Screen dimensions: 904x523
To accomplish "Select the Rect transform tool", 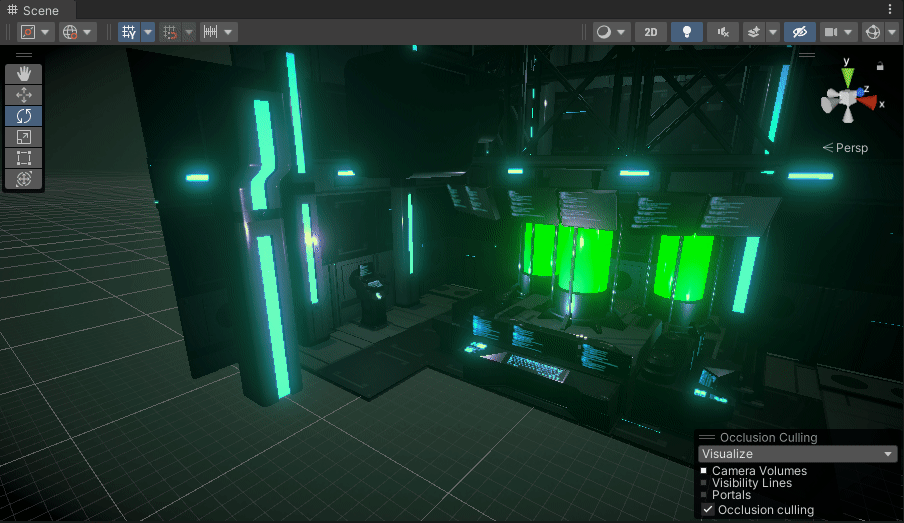I will coord(24,157).
